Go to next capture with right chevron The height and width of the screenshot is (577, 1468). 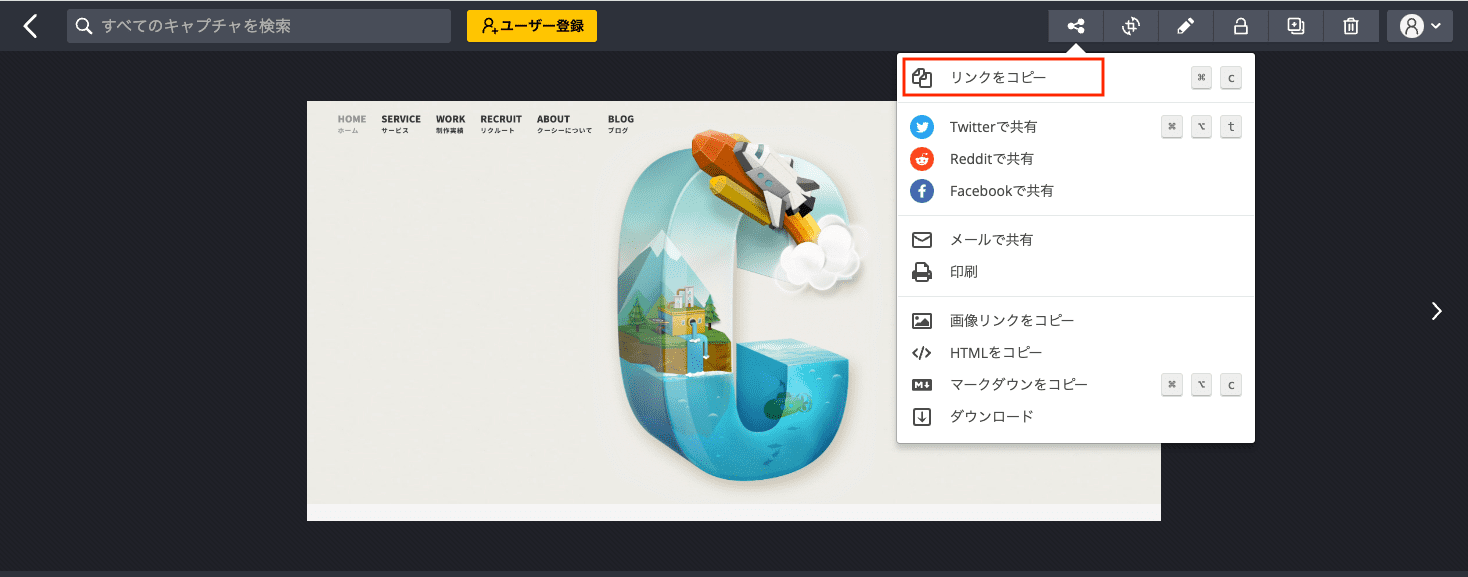point(1437,311)
